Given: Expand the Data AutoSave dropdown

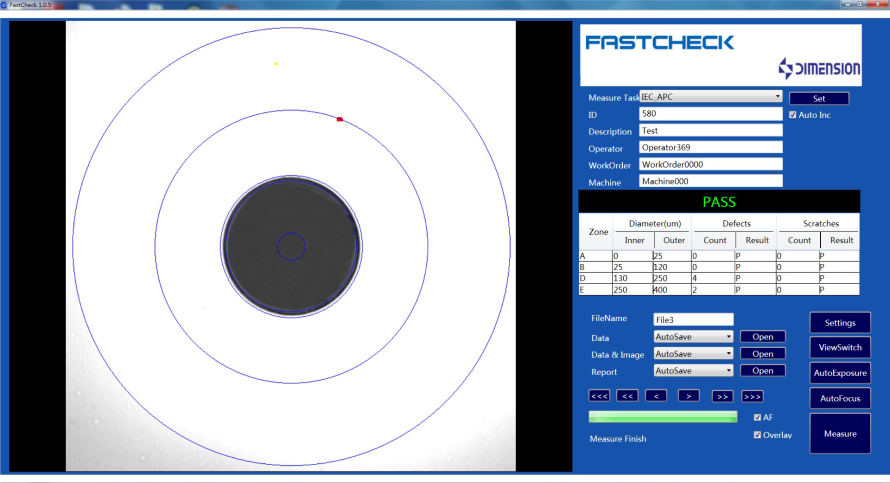Looking at the screenshot, I should 693,337.
